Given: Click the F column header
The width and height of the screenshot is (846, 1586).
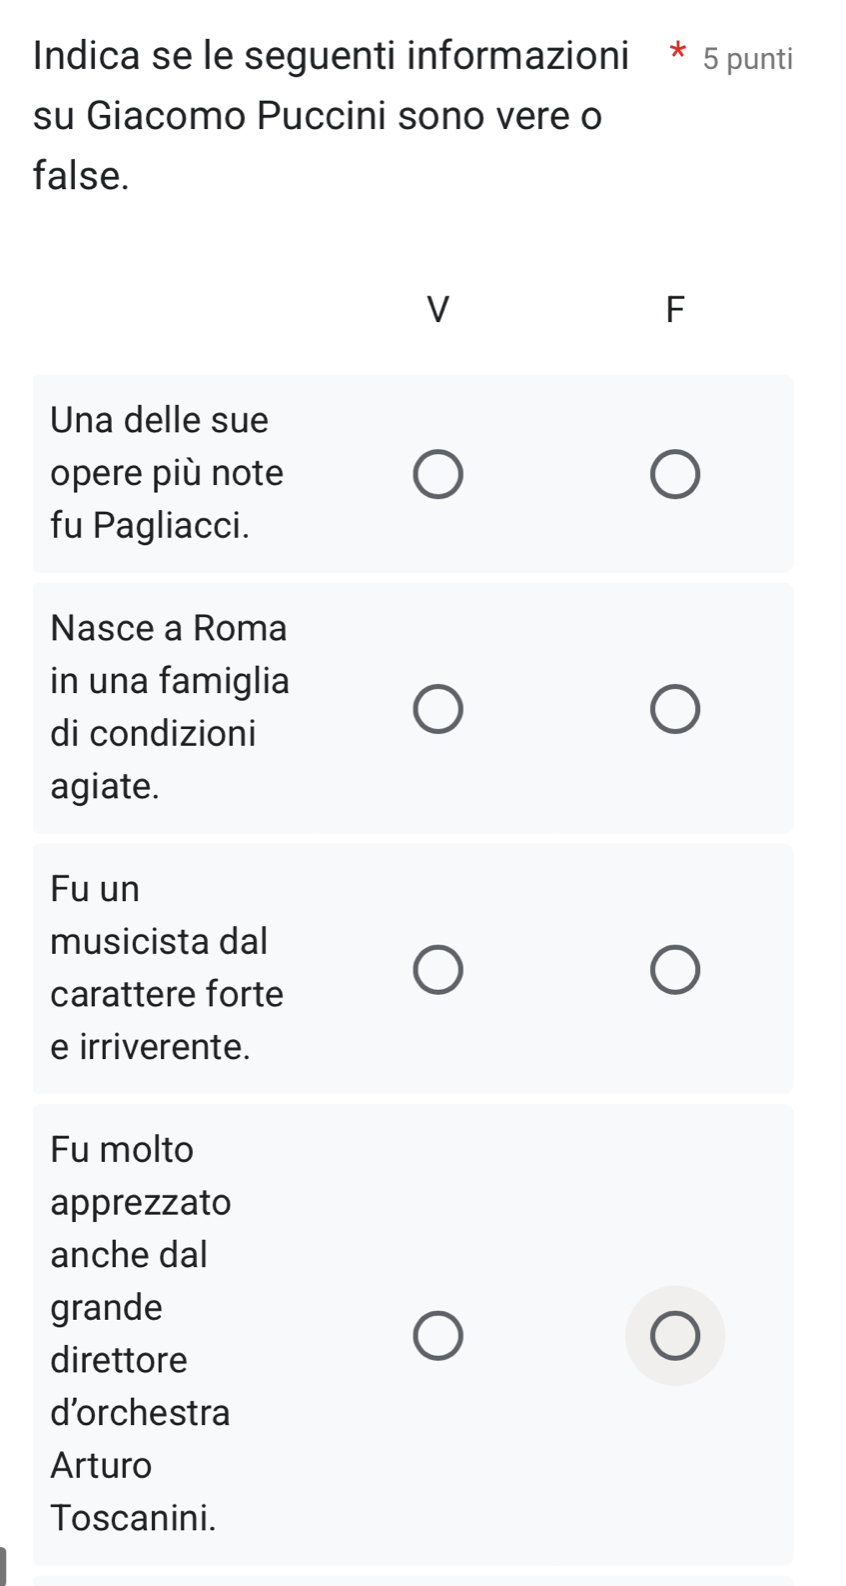Looking at the screenshot, I should point(675,309).
